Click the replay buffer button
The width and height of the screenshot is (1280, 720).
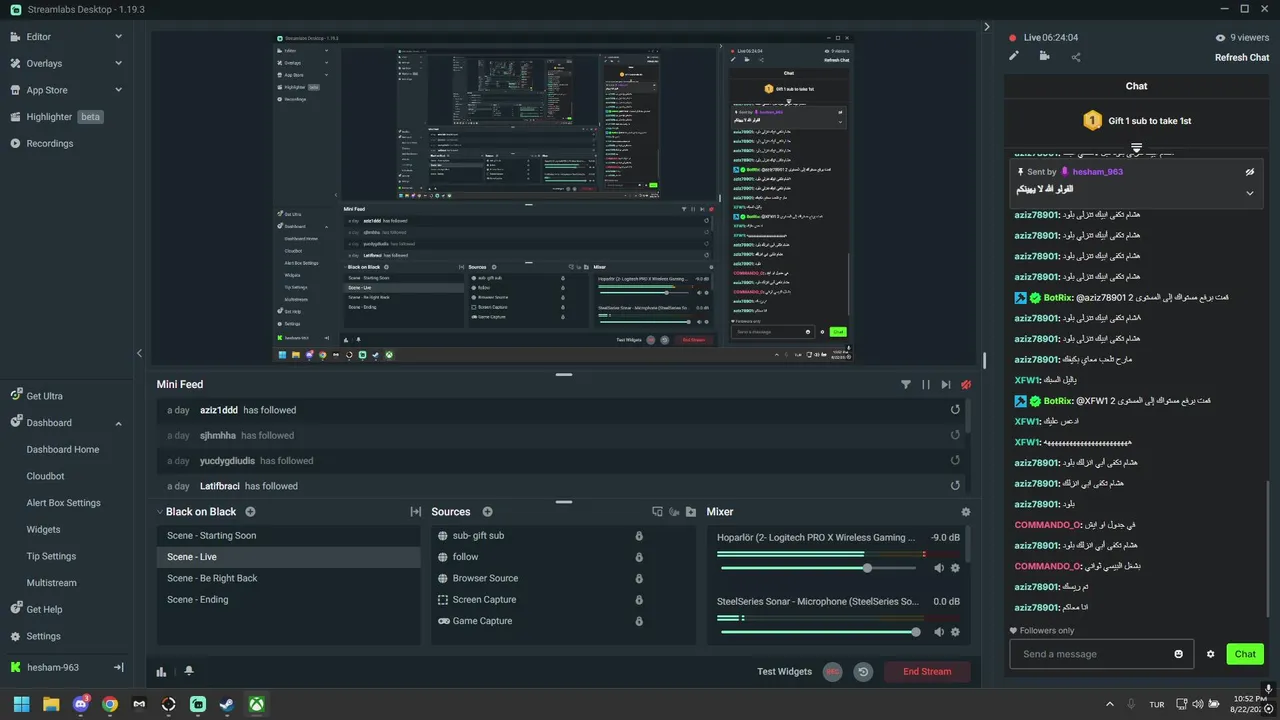click(863, 672)
